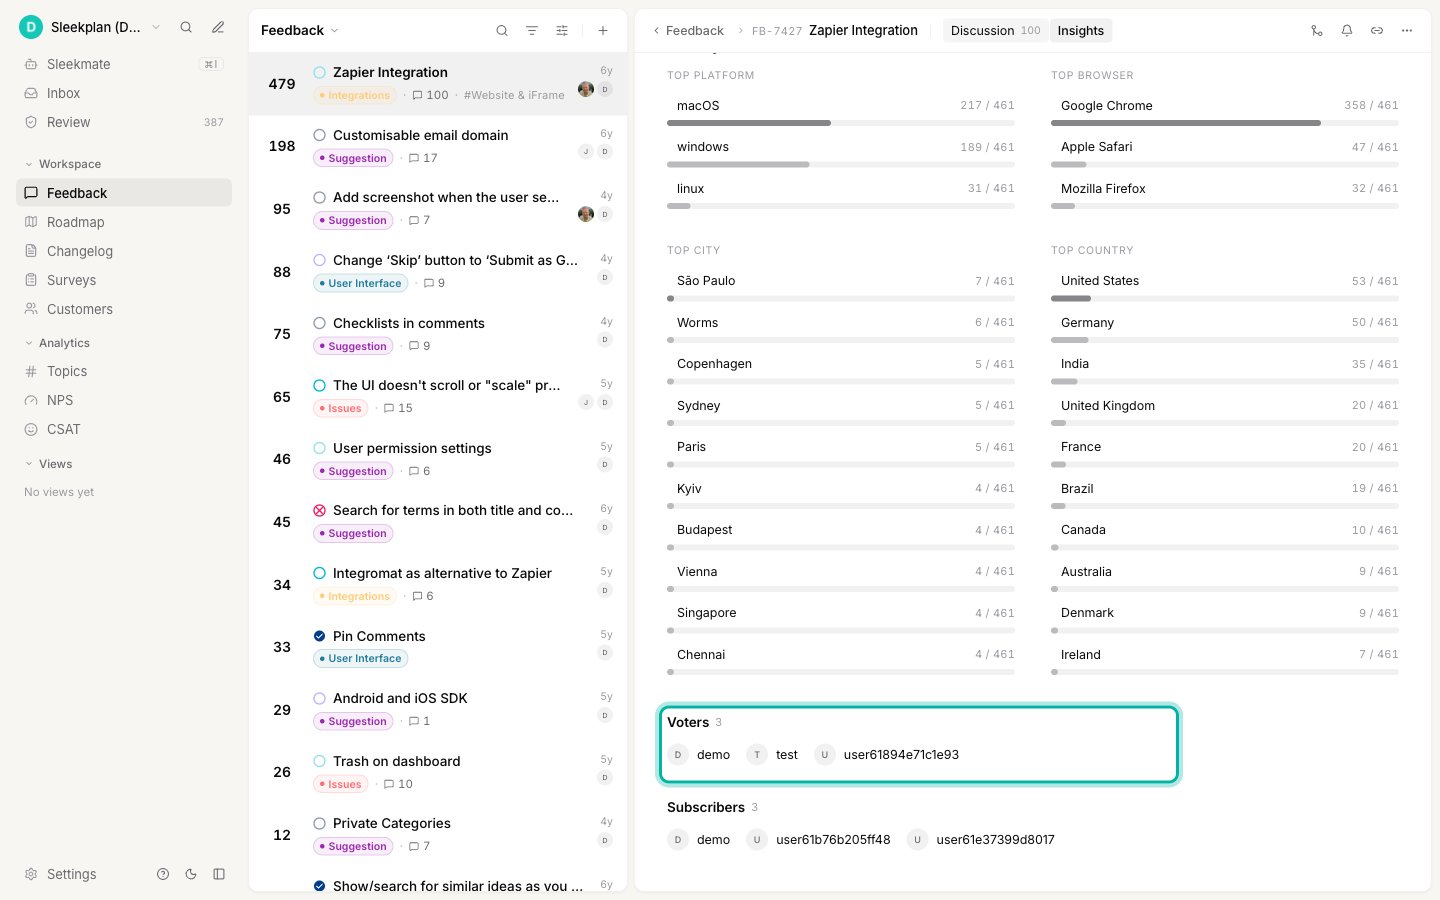Image resolution: width=1440 pixels, height=900 pixels.
Task: Open the Customers section
Action: pos(124,309)
